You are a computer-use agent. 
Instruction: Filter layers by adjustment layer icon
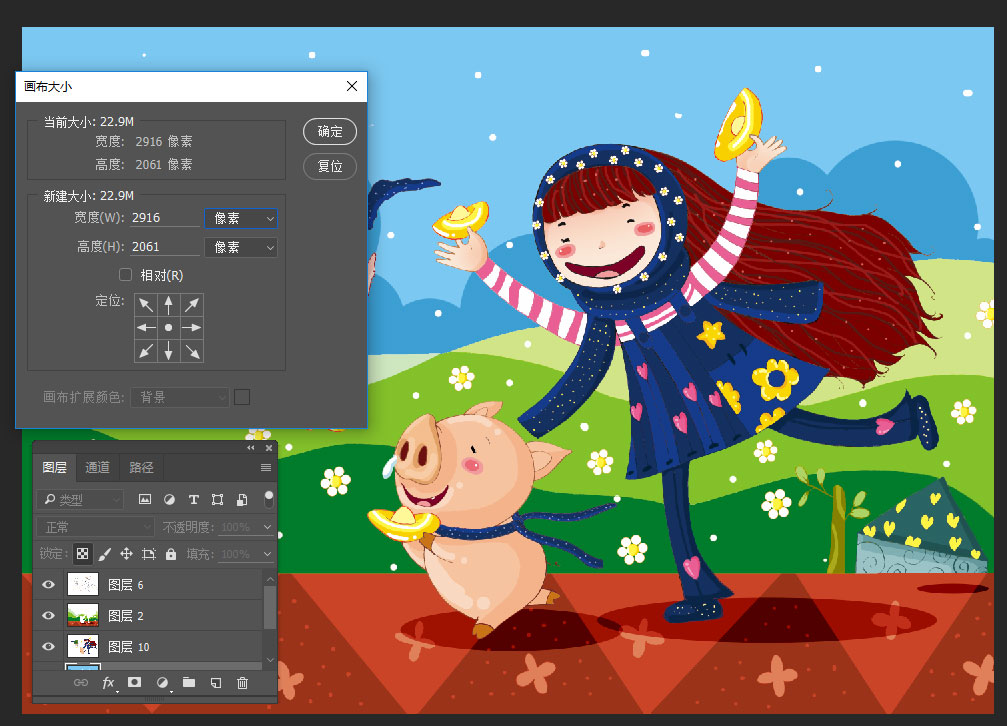coord(170,499)
